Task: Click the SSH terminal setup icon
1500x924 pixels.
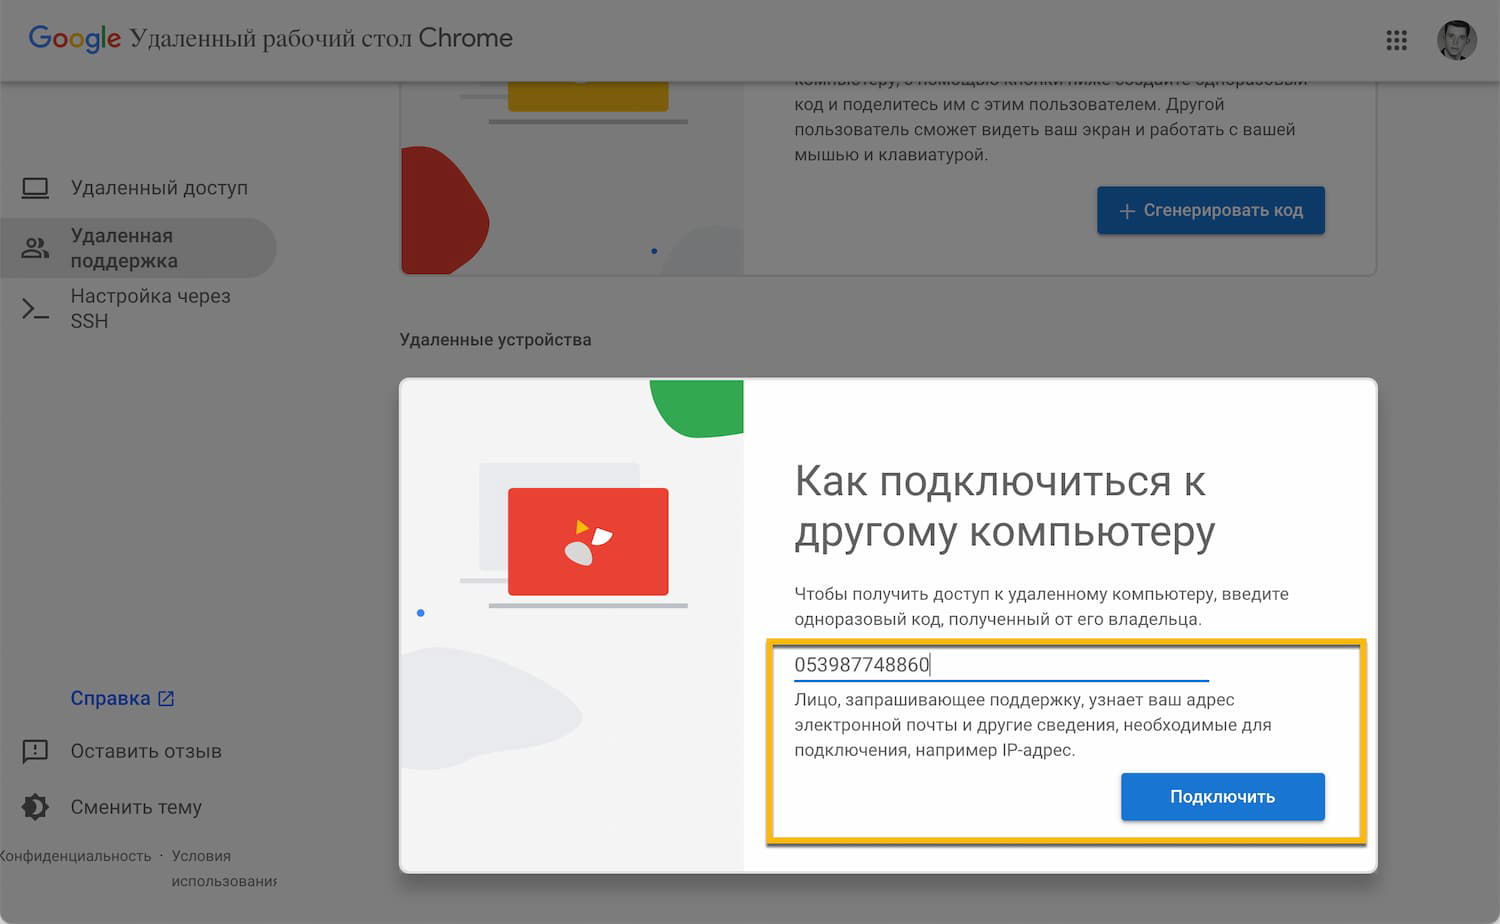Action: 34,309
